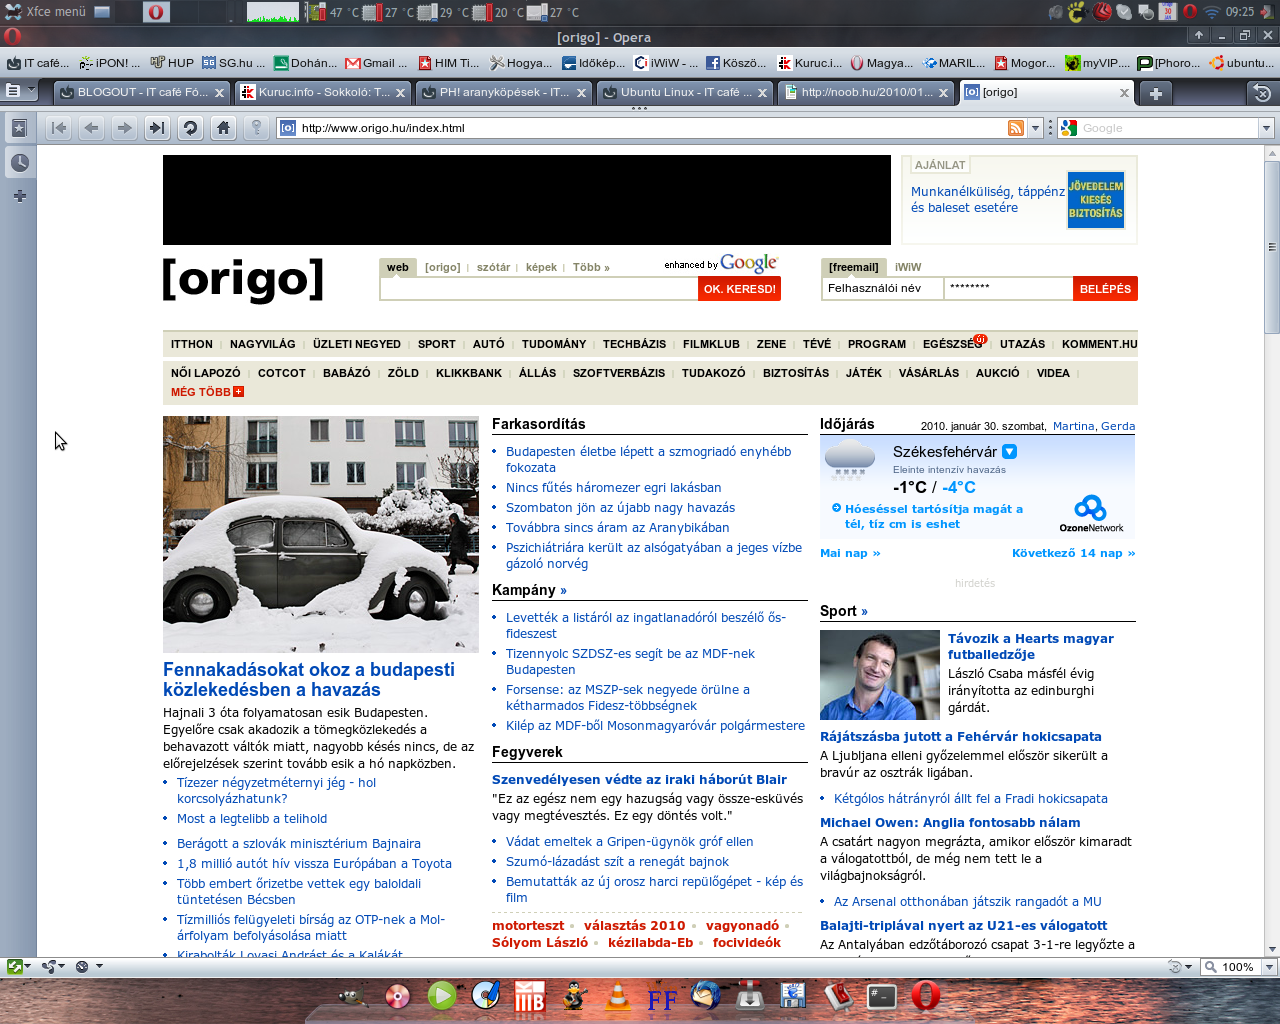The width and height of the screenshot is (1280, 1024).
Task: Launch VLC from the dock
Action: click(x=618, y=997)
